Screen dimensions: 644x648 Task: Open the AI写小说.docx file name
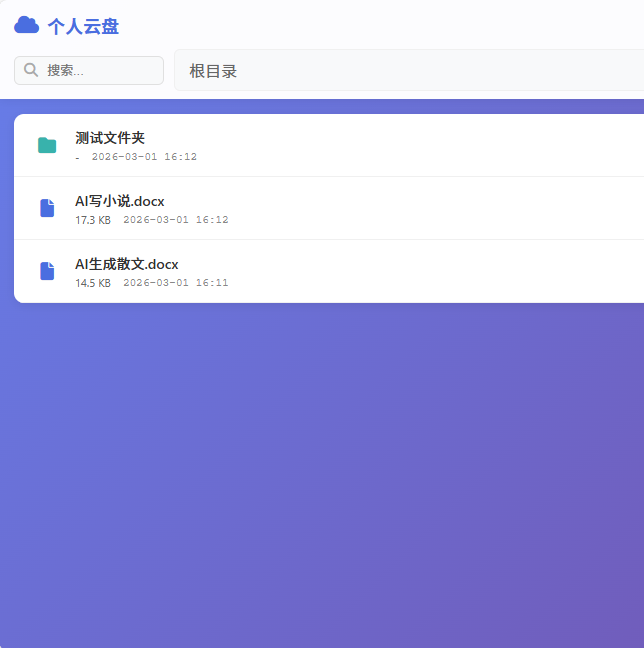click(120, 201)
